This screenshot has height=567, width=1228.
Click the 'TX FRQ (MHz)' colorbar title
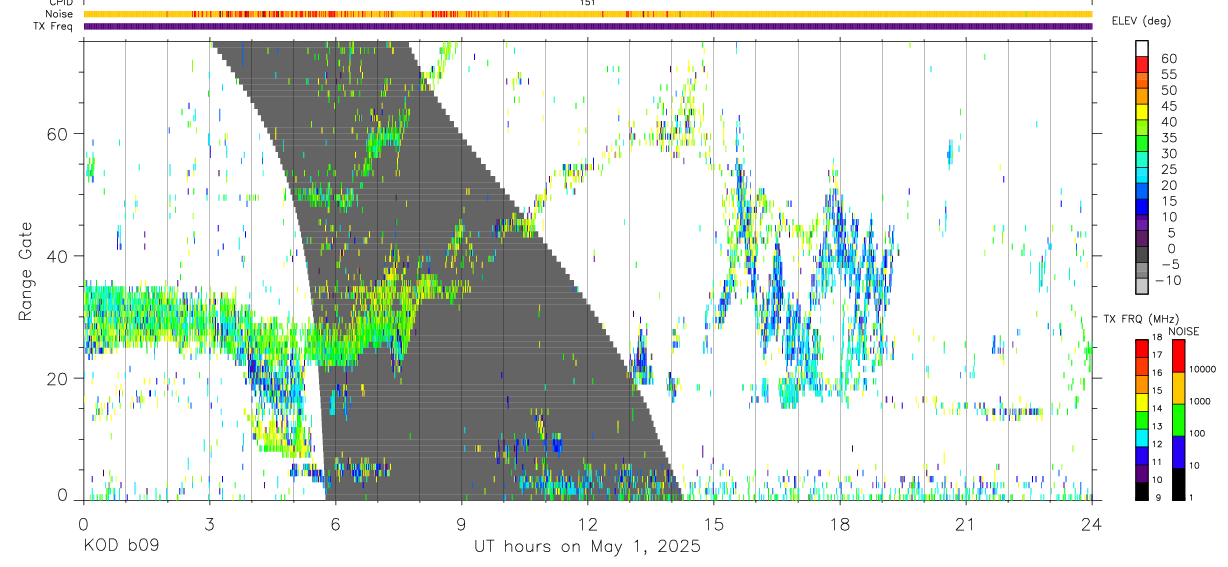click(x=1139, y=319)
